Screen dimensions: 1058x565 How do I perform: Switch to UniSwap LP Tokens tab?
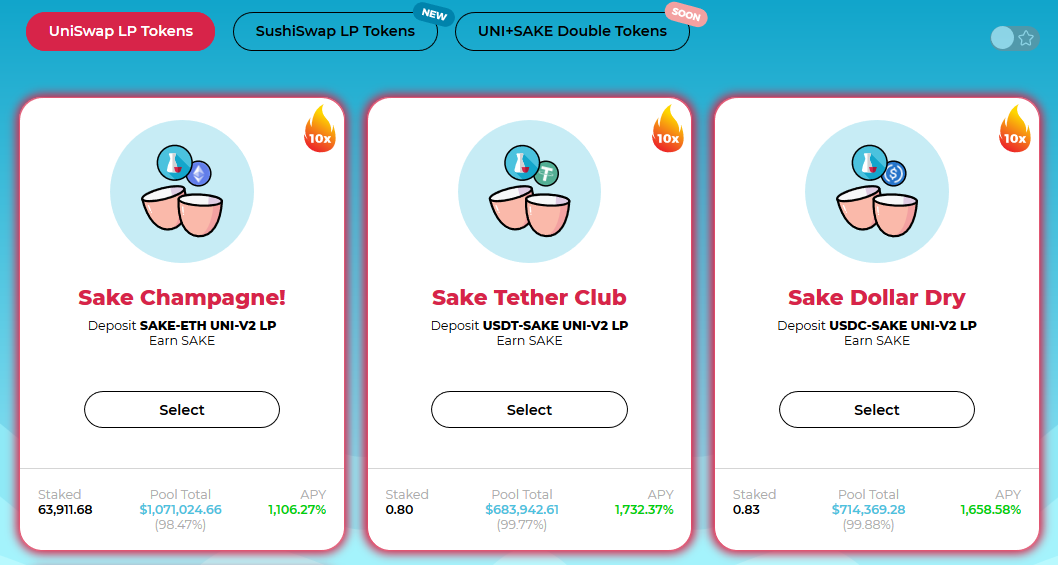121,31
